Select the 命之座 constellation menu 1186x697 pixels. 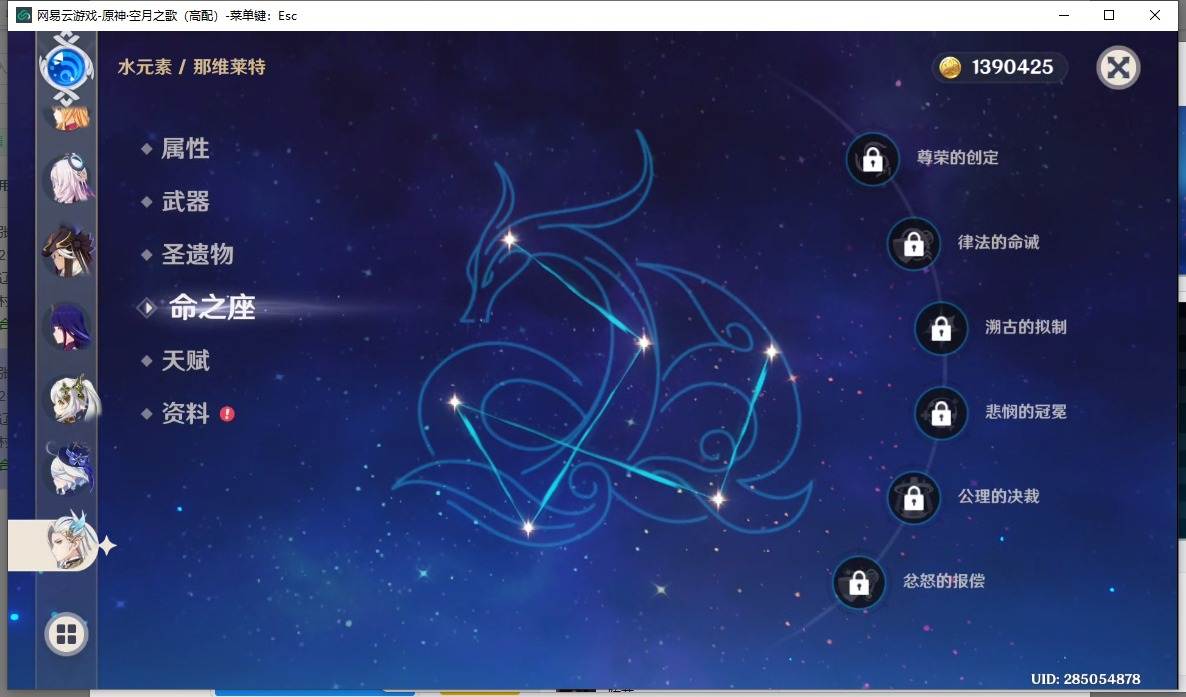click(213, 307)
